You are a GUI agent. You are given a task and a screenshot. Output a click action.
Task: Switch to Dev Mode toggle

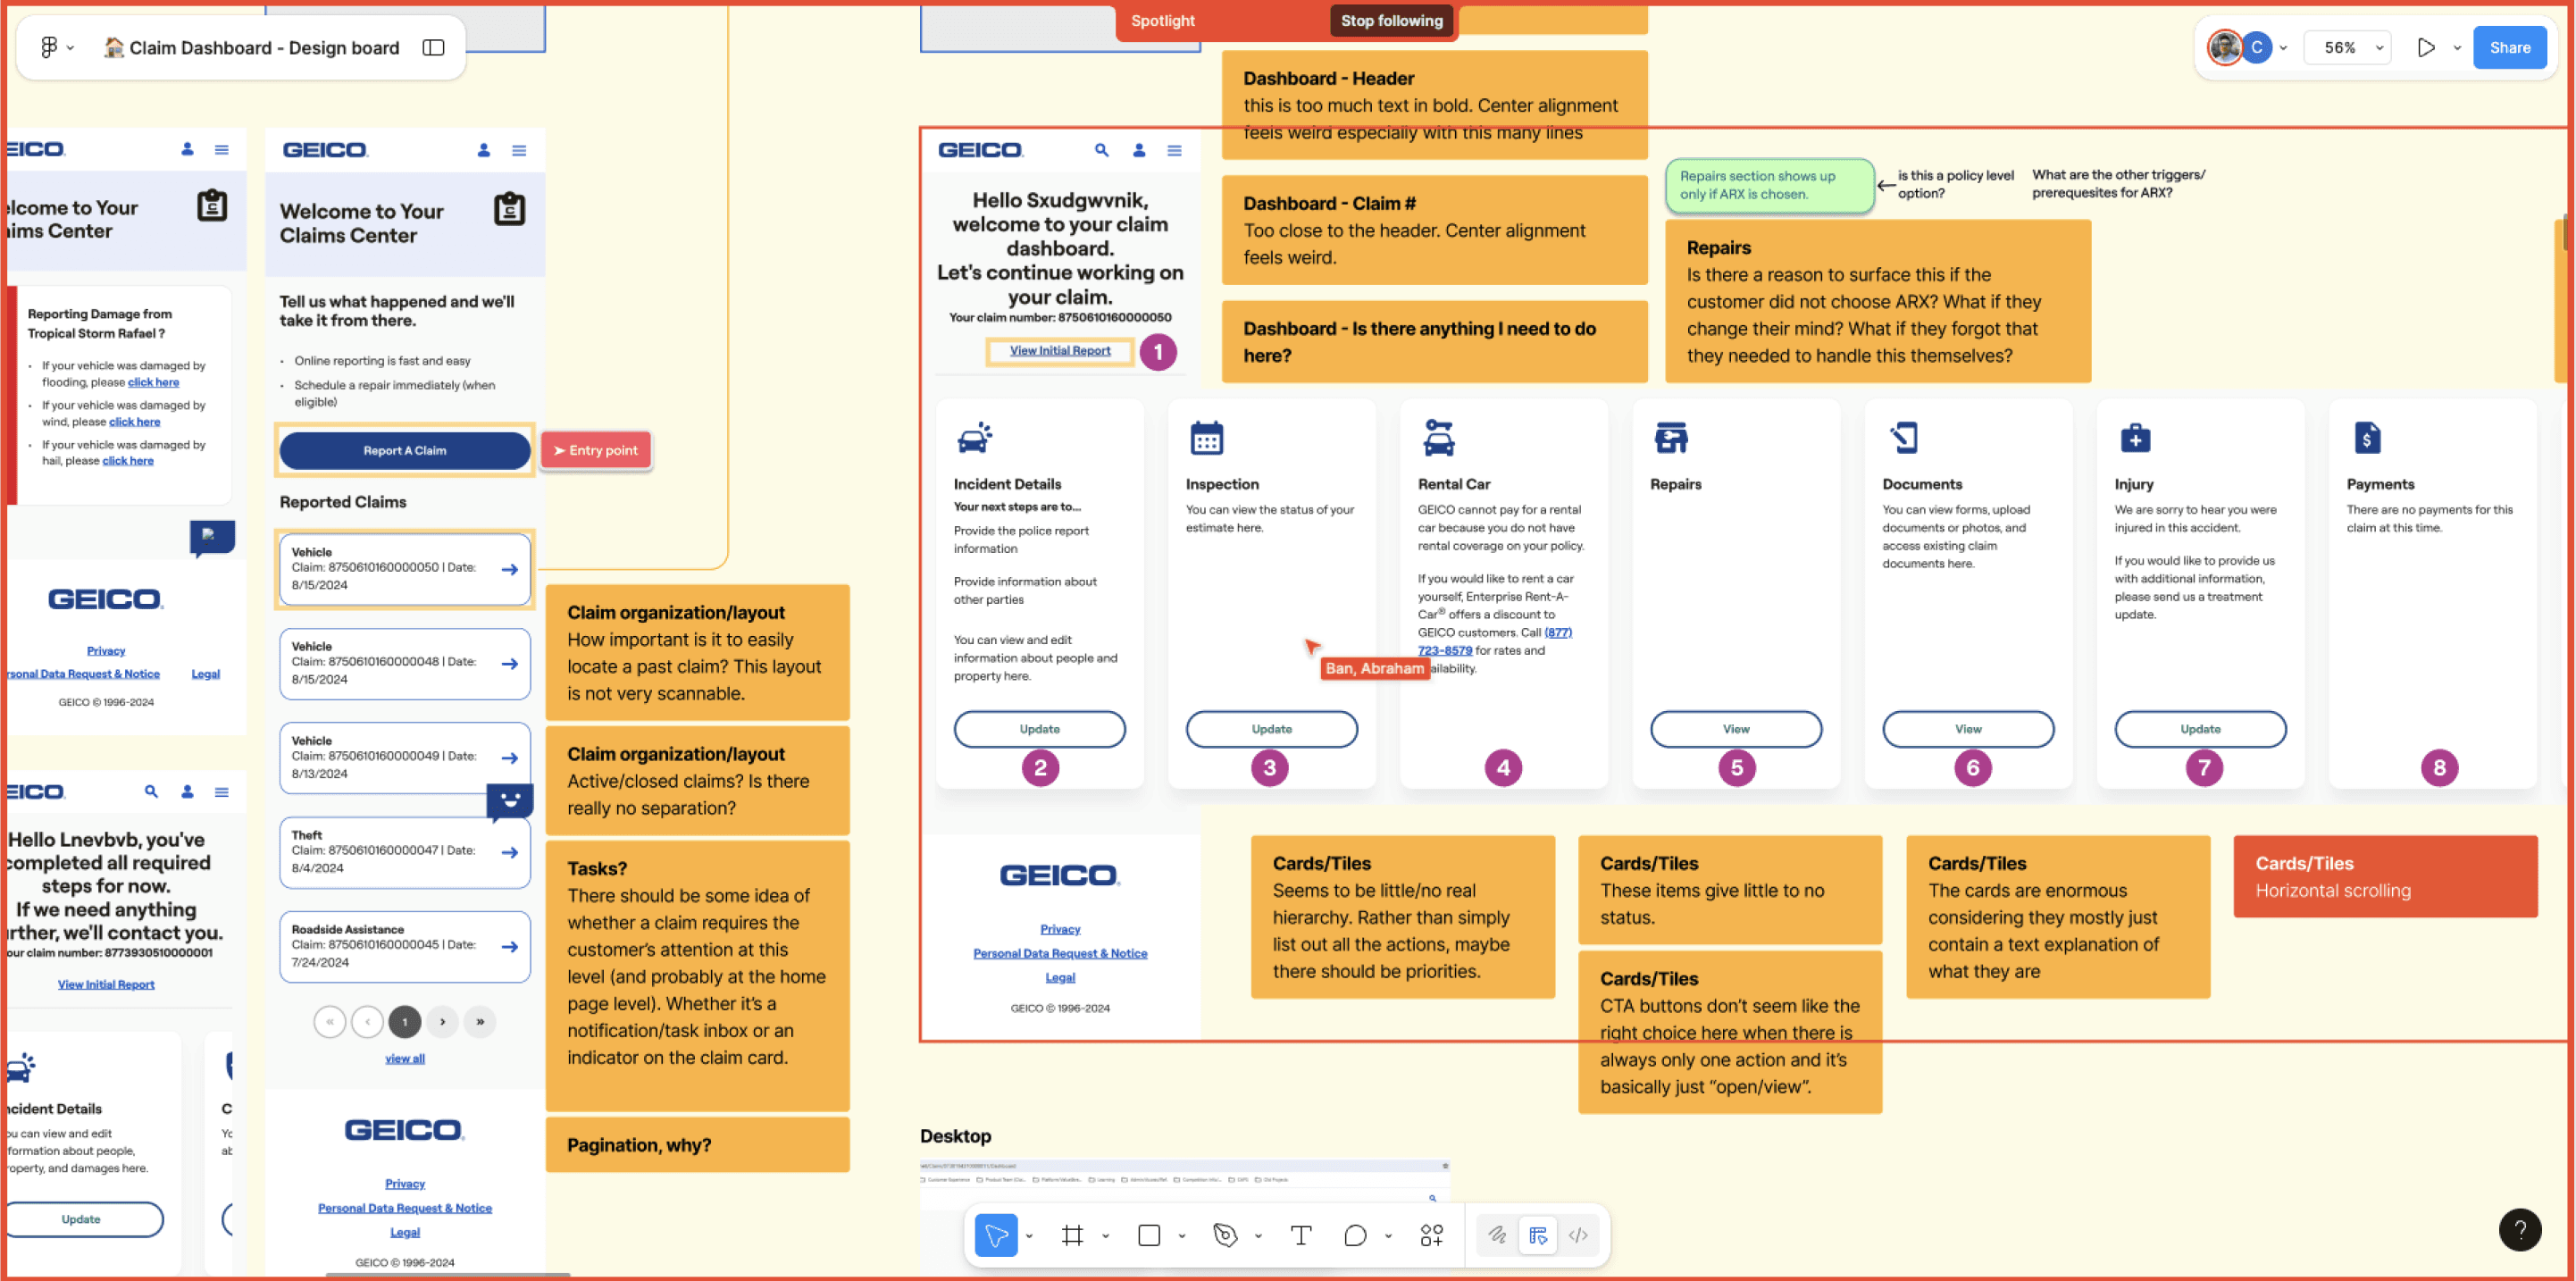tap(1578, 1236)
